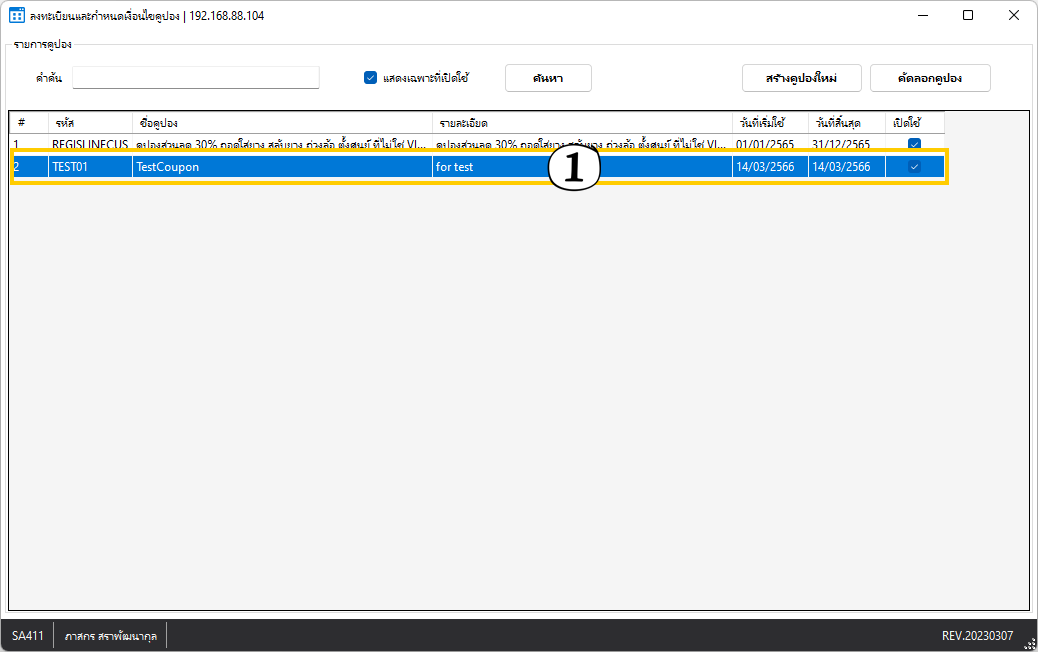Focus the คำค้น search text field
Viewport: 1038px width, 652px height.
(195, 78)
